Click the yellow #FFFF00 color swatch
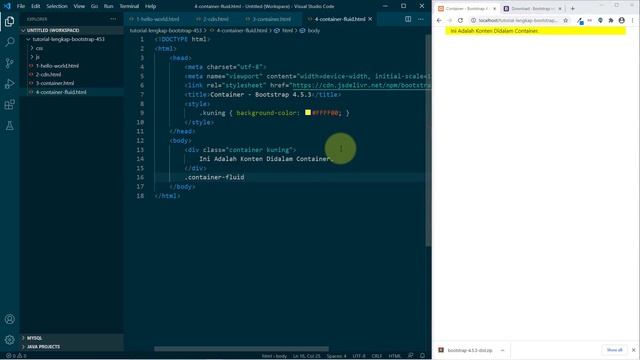This screenshot has width=640, height=360. pos(308,113)
